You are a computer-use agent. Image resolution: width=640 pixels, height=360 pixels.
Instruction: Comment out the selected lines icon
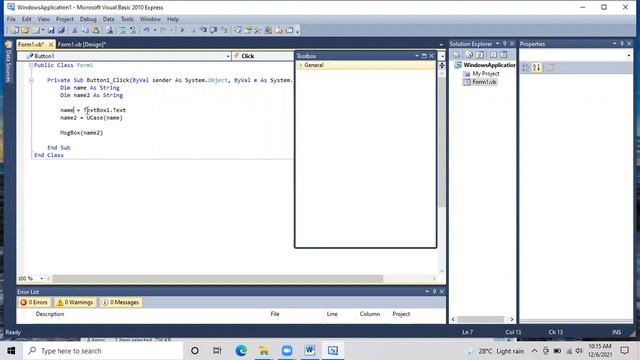122,30
